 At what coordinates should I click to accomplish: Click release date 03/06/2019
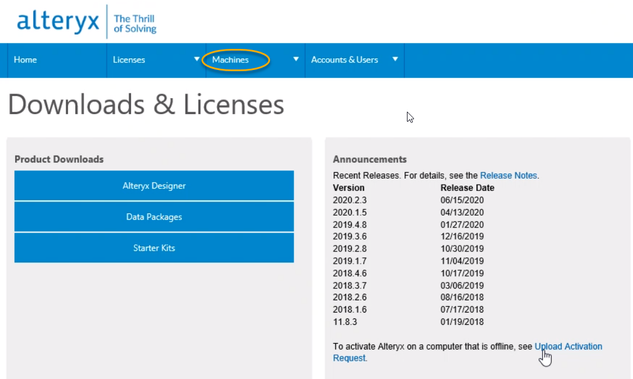tap(462, 285)
